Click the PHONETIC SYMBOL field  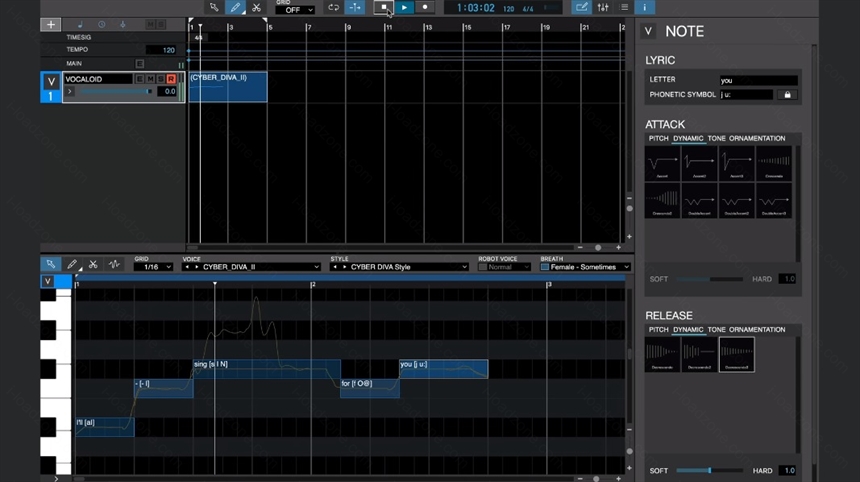pos(746,94)
